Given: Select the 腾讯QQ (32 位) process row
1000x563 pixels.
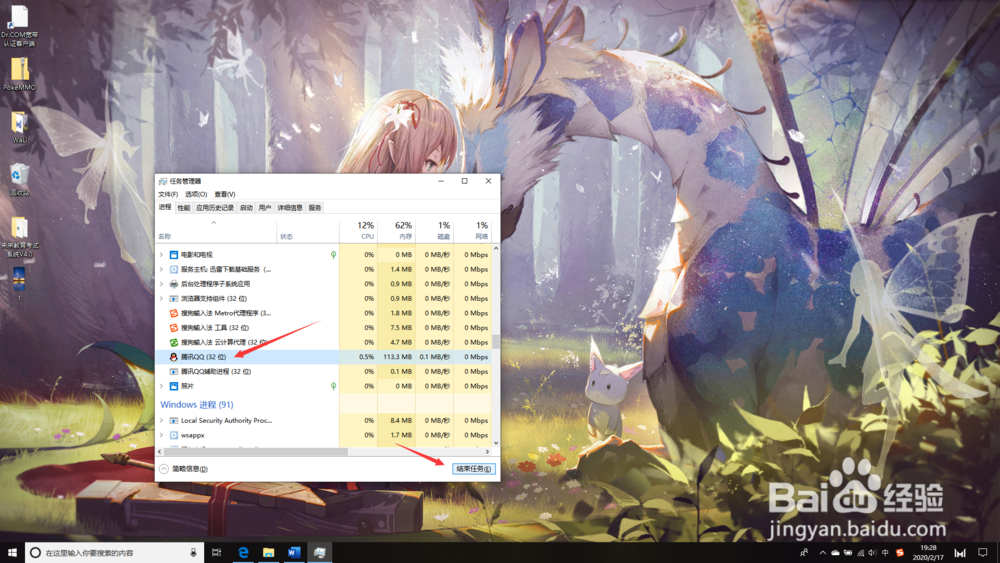Looking at the screenshot, I should tap(323, 357).
